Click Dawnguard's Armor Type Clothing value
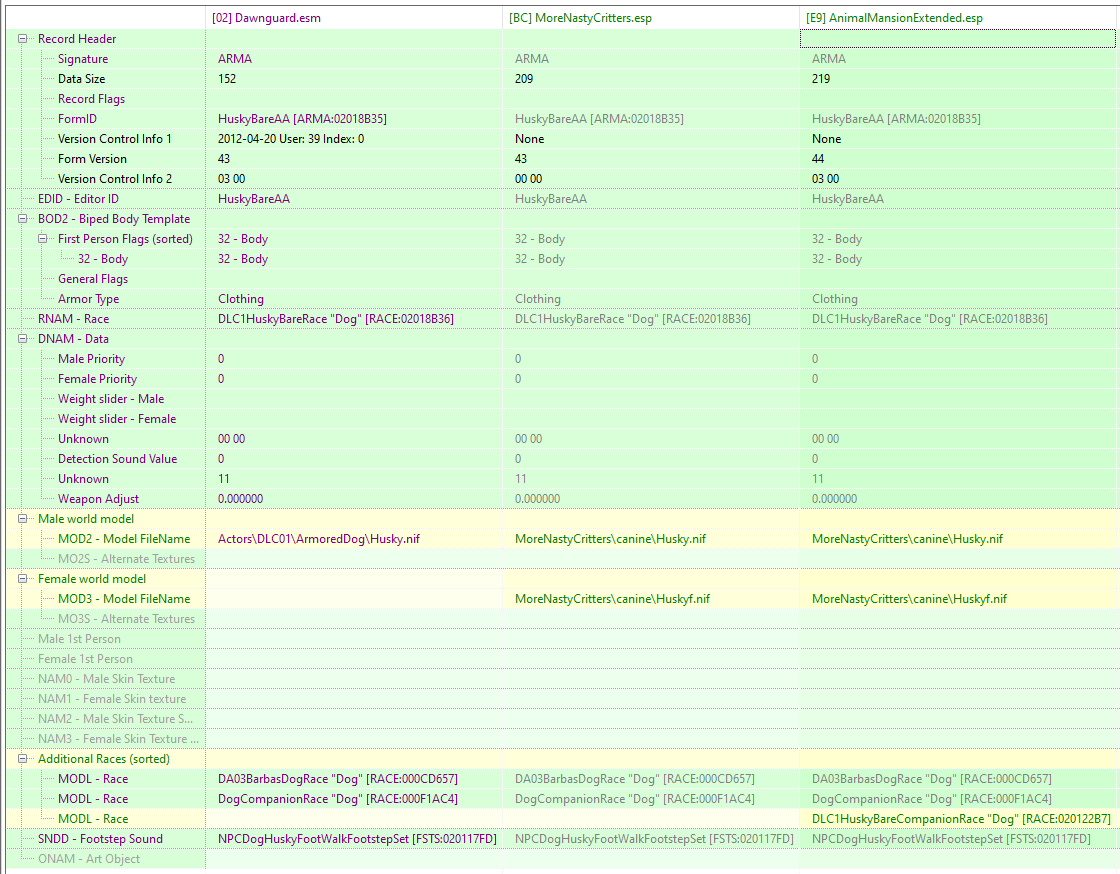Viewport: 1120px width, 874px height. [x=241, y=299]
